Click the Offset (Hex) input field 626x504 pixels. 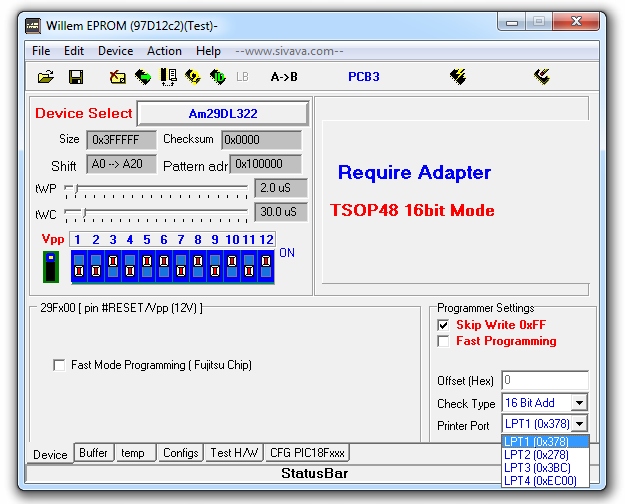tap(545, 380)
